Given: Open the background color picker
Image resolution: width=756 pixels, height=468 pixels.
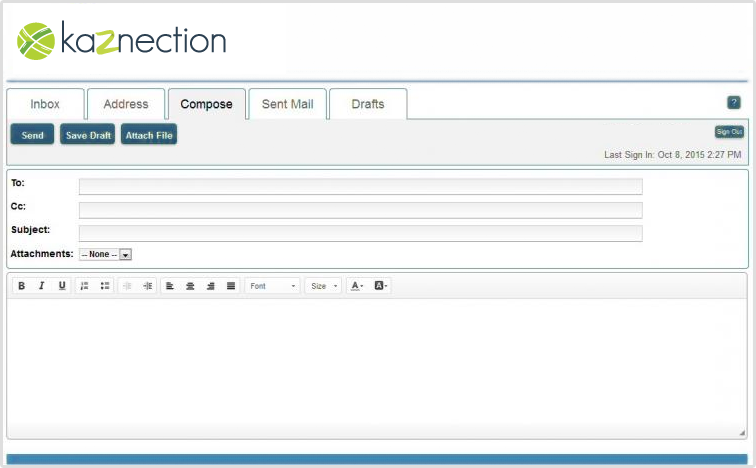Looking at the screenshot, I should (380, 286).
